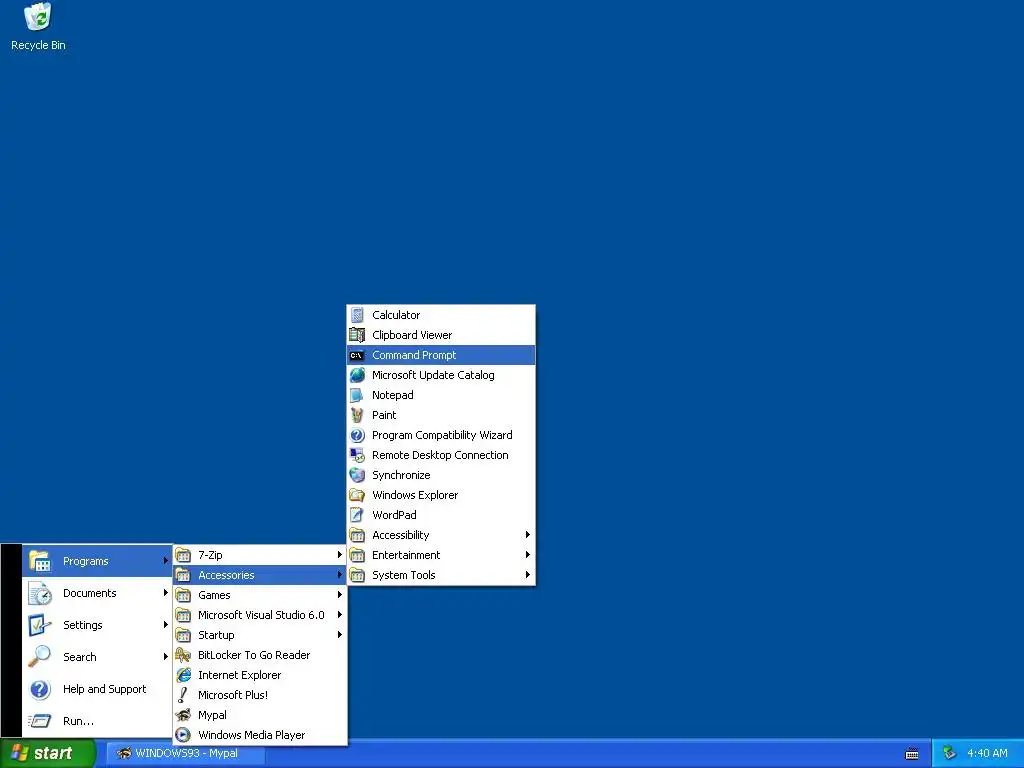Click the Remote Desktop Connection icon
This screenshot has height=768, width=1024.
(357, 455)
